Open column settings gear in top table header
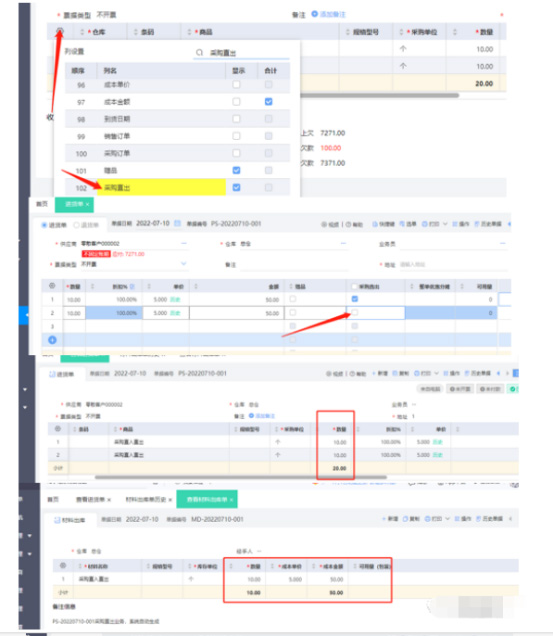Viewport: 554px width, 636px height. (x=60, y=31)
